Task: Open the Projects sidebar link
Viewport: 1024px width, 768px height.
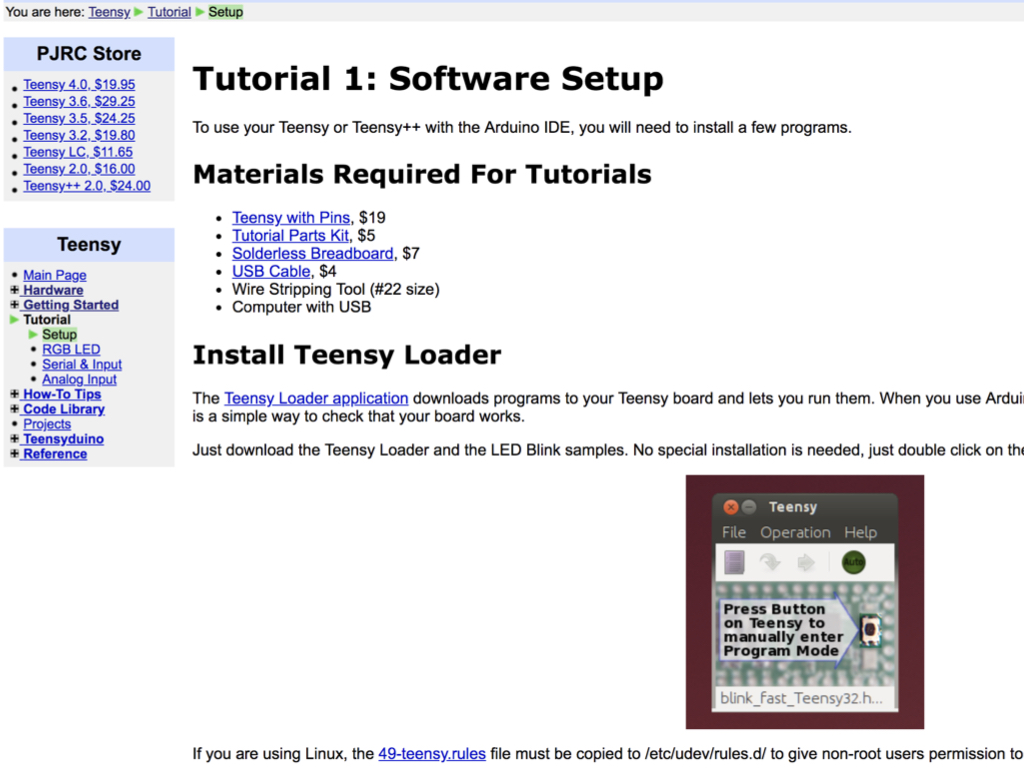Action: coord(47,424)
